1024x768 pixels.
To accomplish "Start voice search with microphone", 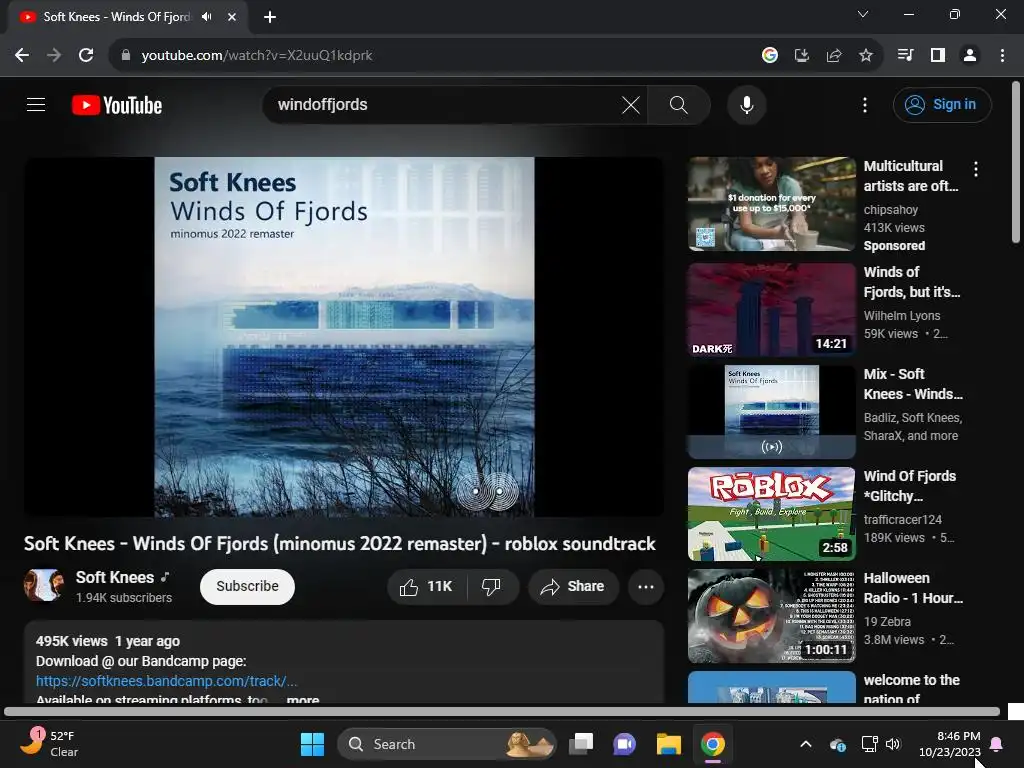I will pos(746,104).
